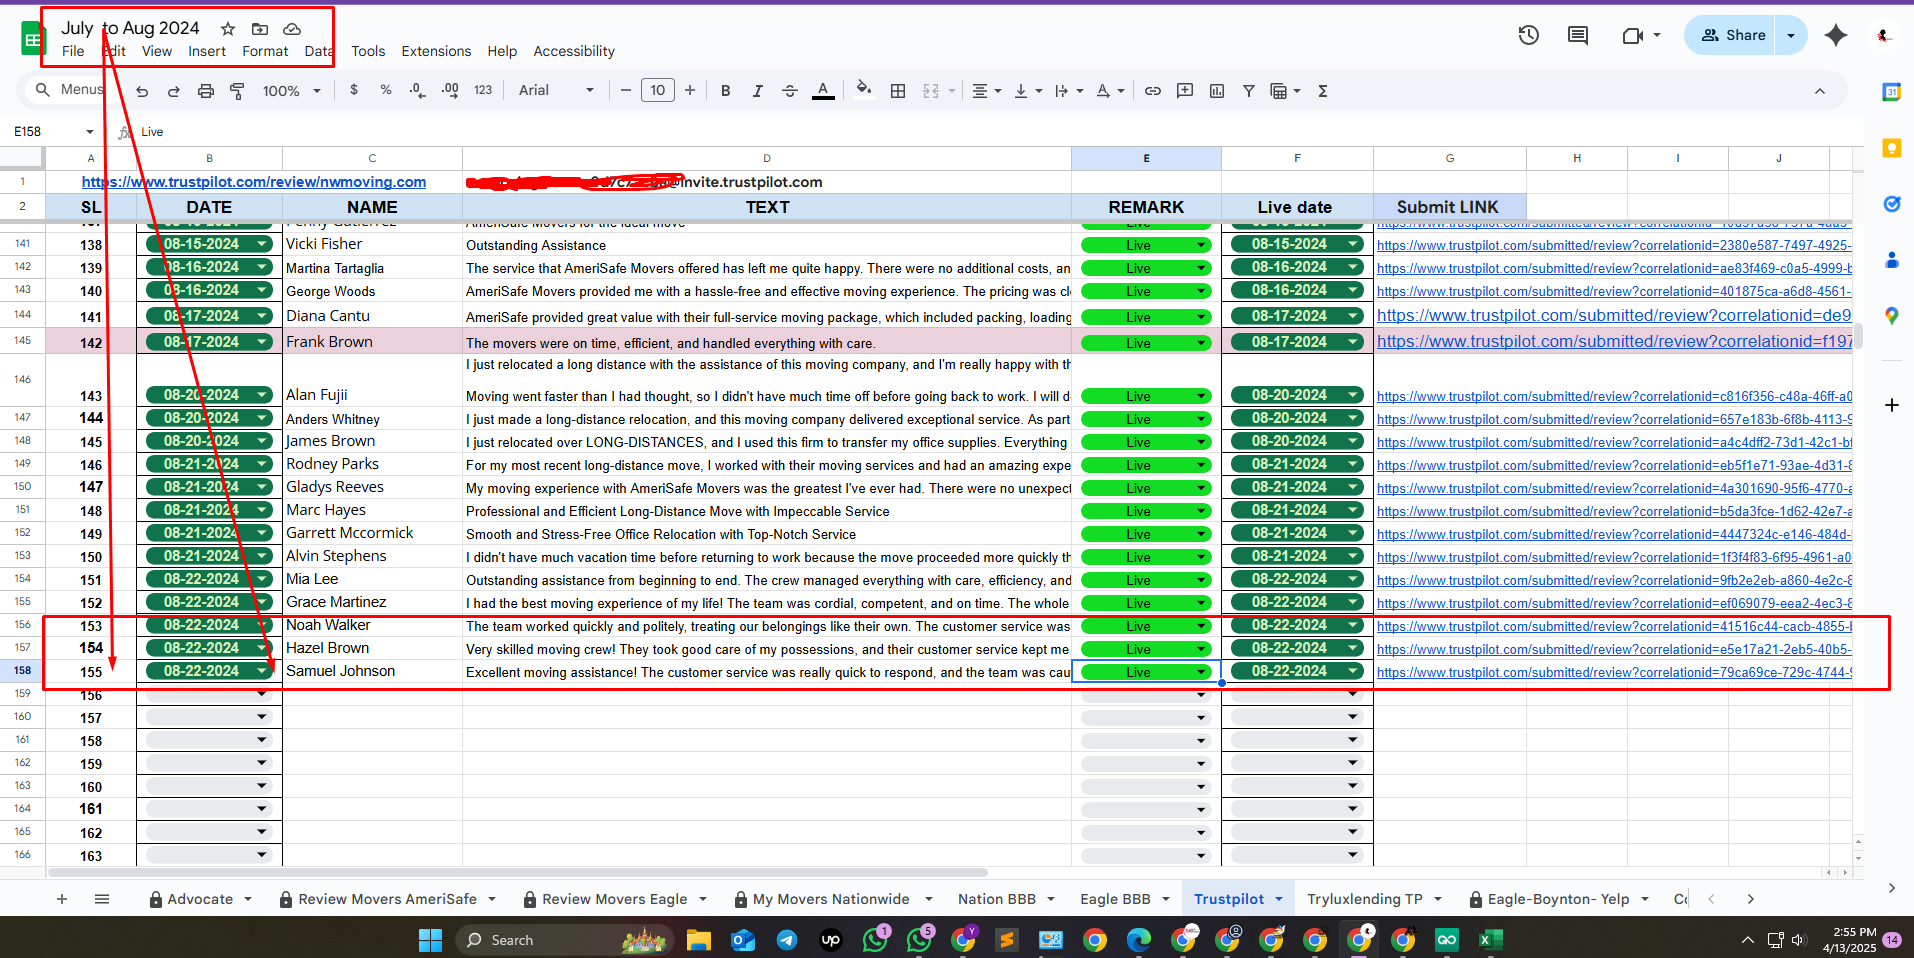Open the Borders tool
1914x958 pixels.
click(x=898, y=91)
